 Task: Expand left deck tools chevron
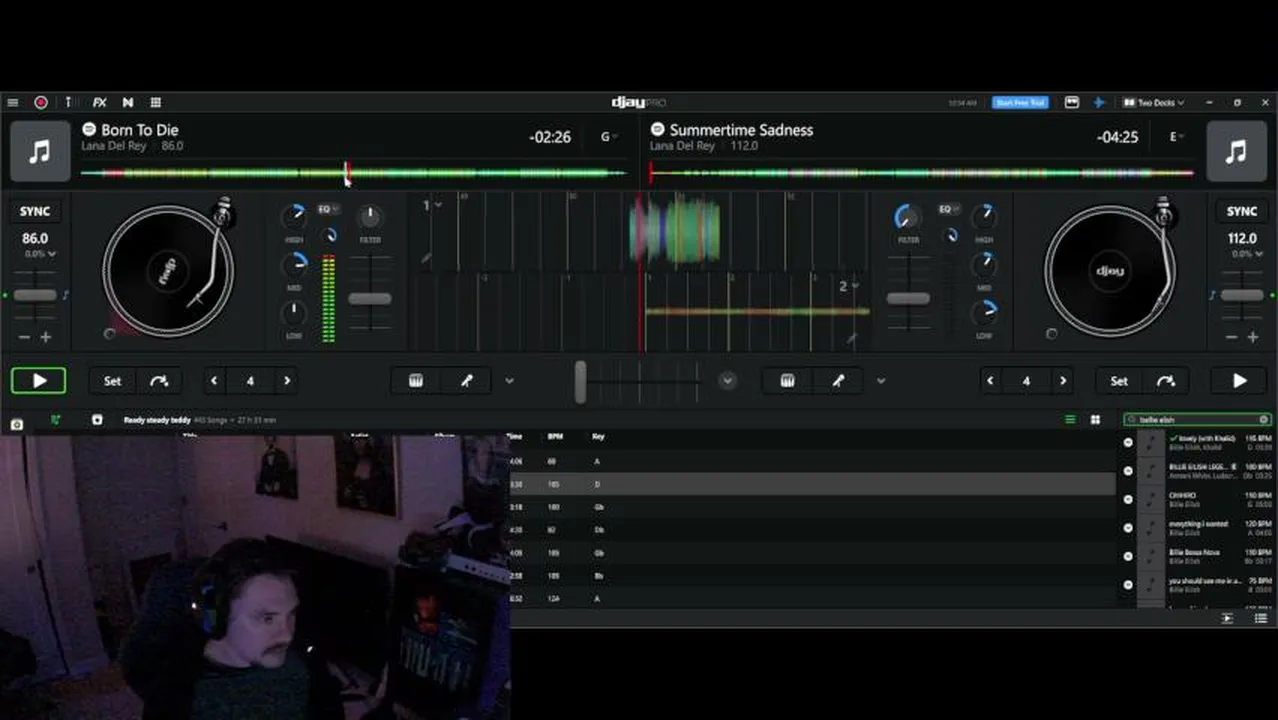(509, 381)
